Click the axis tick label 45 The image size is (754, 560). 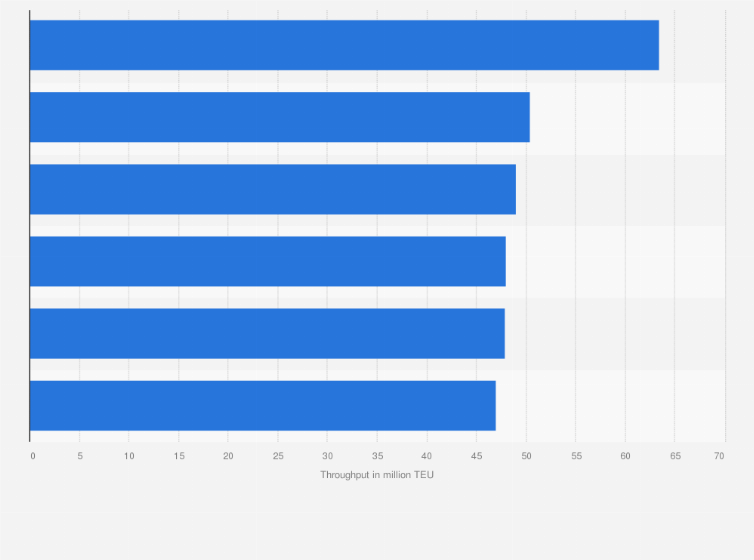[476, 456]
